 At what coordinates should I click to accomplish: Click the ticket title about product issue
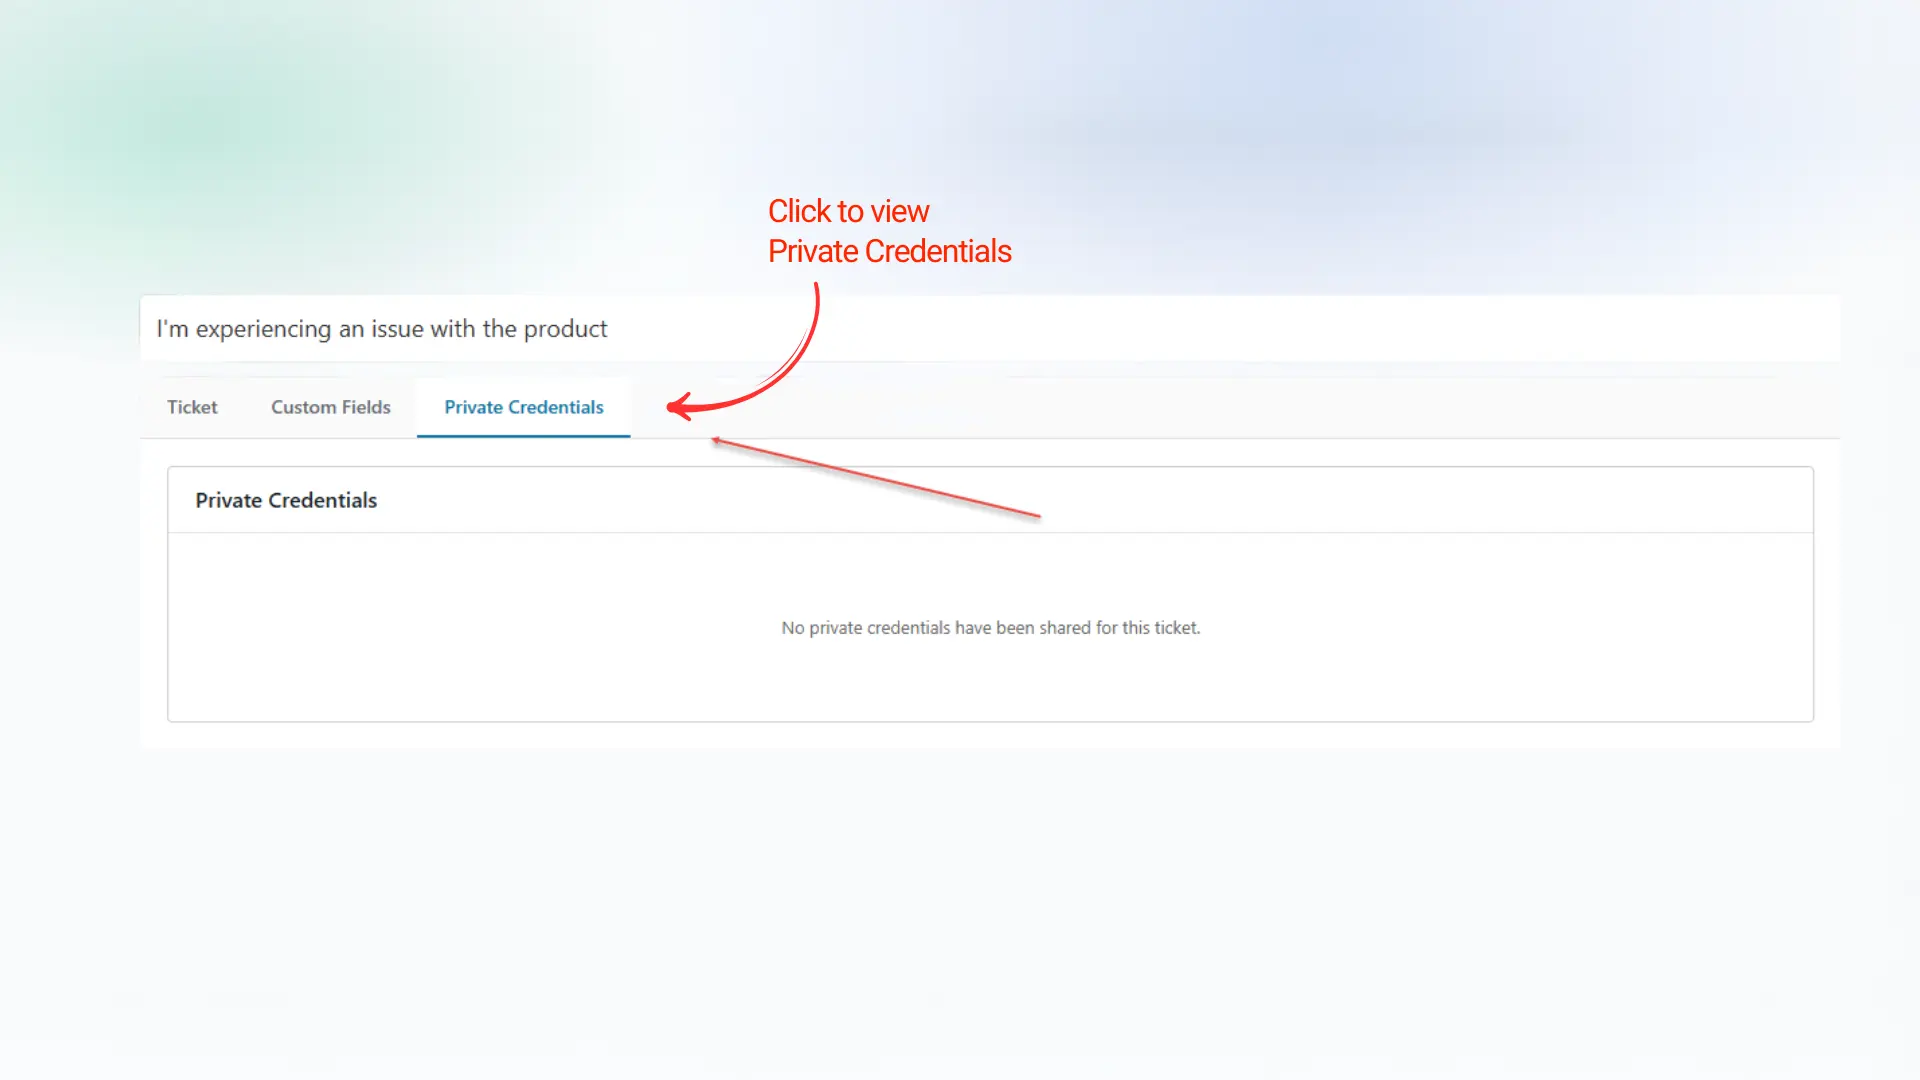(x=381, y=329)
